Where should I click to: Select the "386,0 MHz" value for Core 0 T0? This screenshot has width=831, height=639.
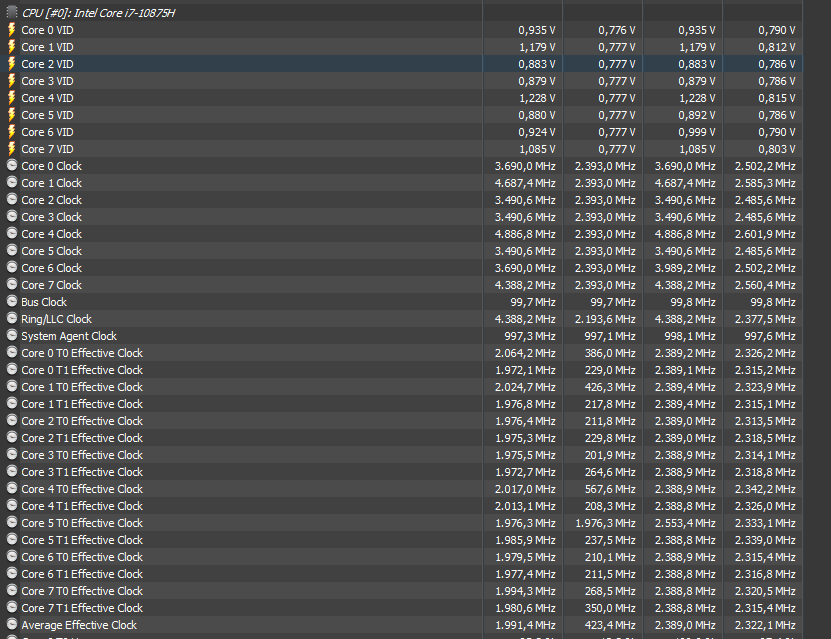point(609,353)
